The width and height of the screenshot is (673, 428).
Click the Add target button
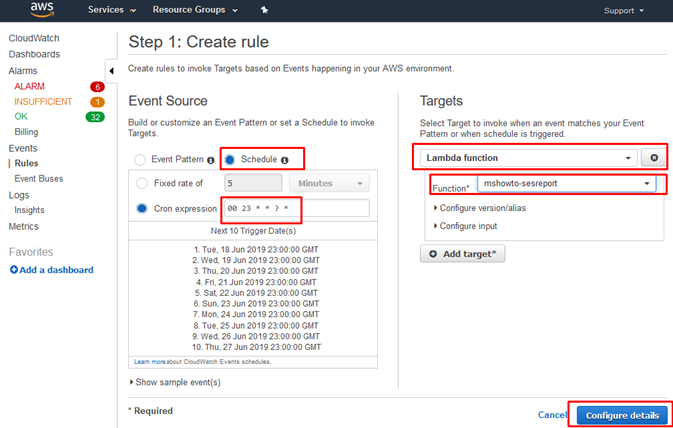point(462,254)
